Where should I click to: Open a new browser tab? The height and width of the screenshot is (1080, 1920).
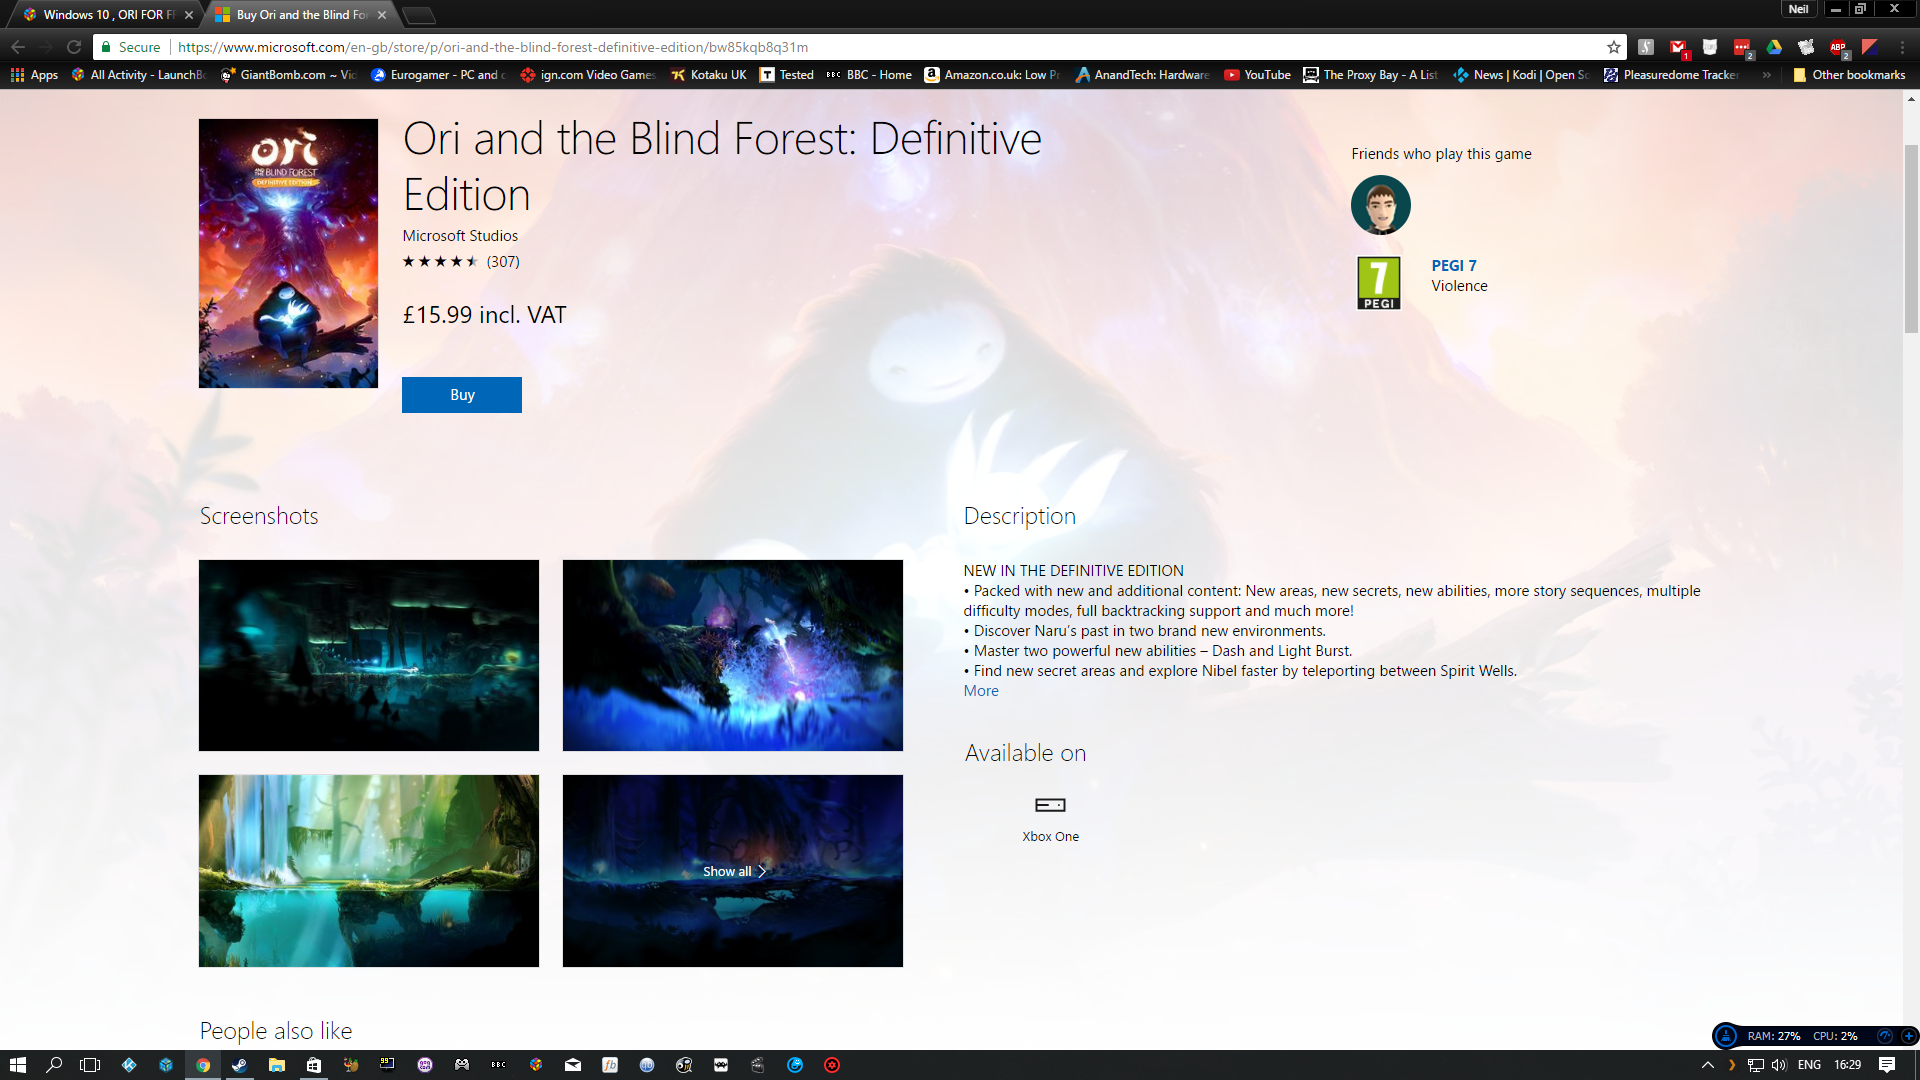pyautogui.click(x=419, y=15)
